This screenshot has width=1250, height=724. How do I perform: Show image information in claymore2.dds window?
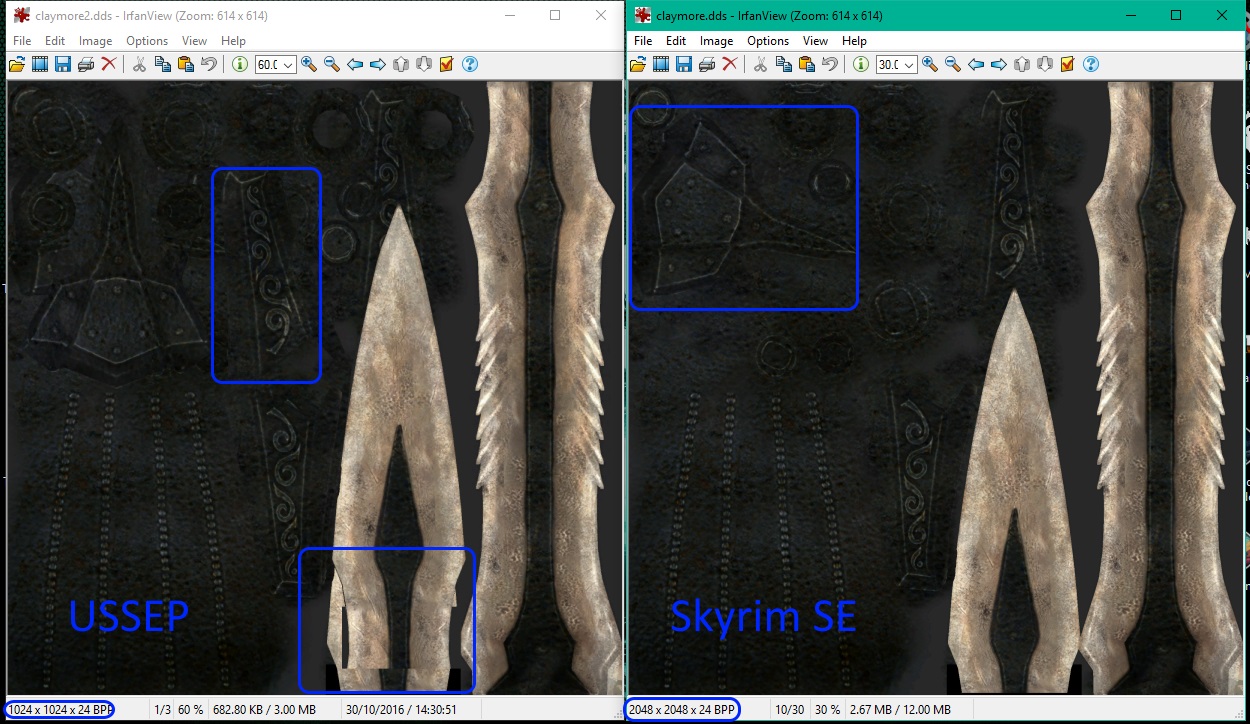(239, 64)
